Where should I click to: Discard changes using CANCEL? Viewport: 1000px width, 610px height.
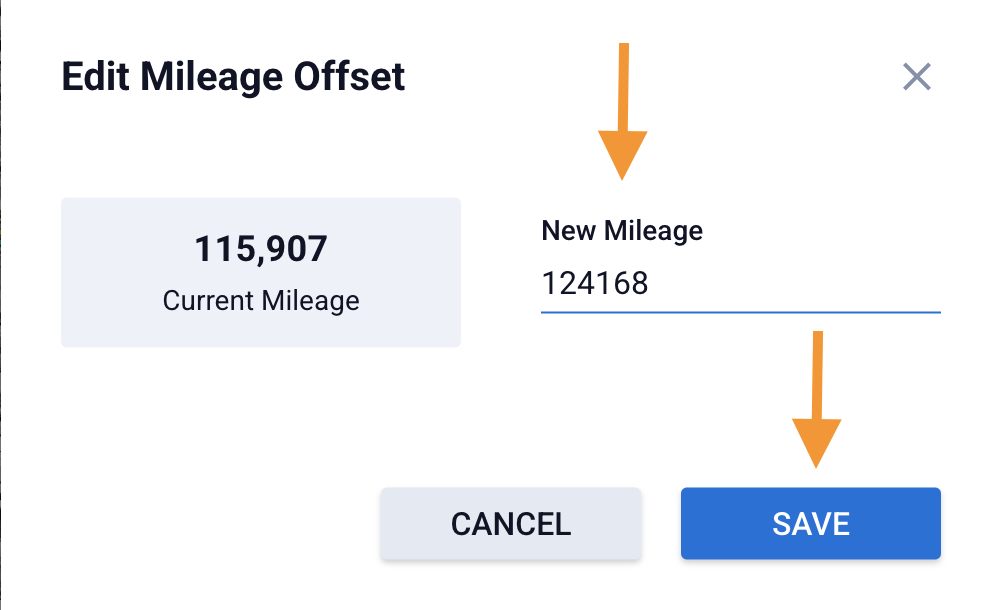tap(510, 523)
